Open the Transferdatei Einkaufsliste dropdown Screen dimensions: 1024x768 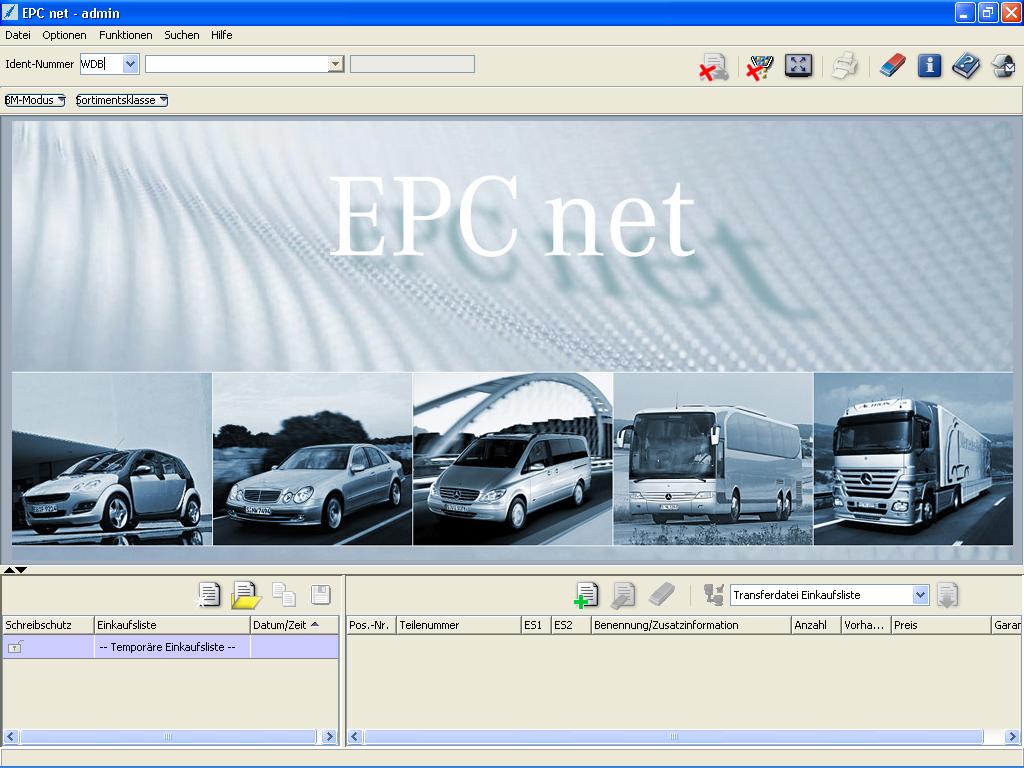[920, 595]
